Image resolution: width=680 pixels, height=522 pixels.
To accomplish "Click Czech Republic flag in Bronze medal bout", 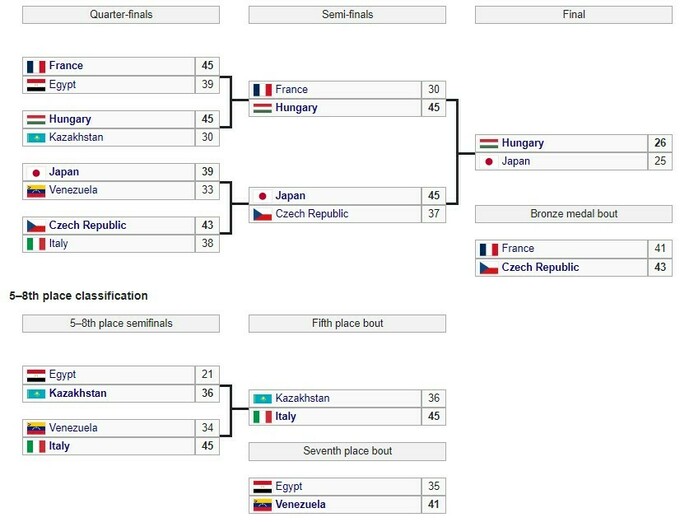I will [x=489, y=268].
